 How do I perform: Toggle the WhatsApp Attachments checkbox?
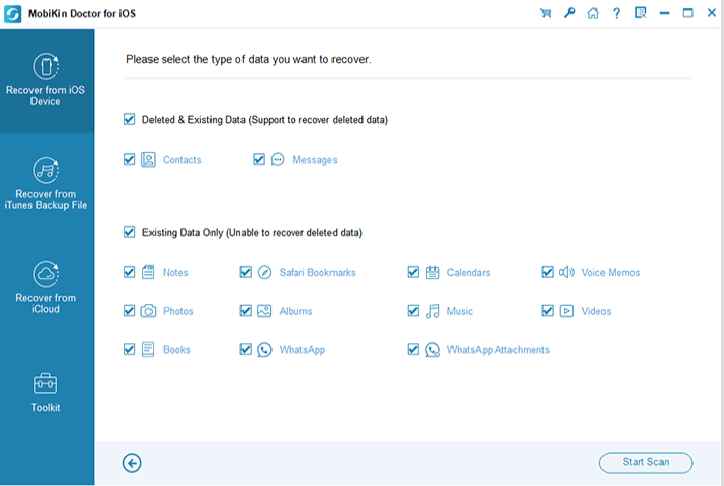pos(413,350)
